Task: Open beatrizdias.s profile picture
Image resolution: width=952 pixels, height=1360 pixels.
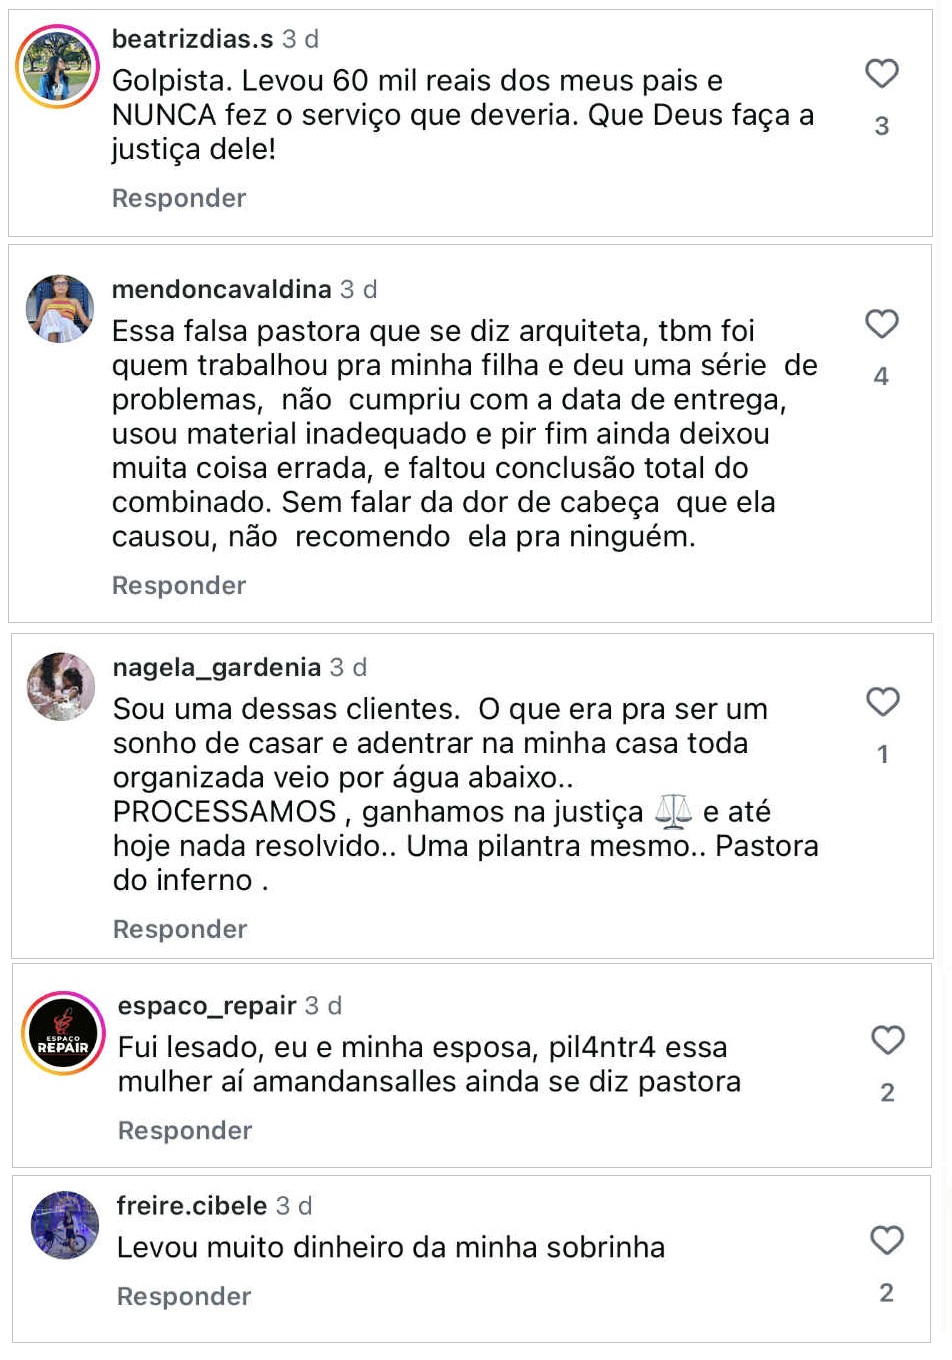Action: (x=58, y=67)
